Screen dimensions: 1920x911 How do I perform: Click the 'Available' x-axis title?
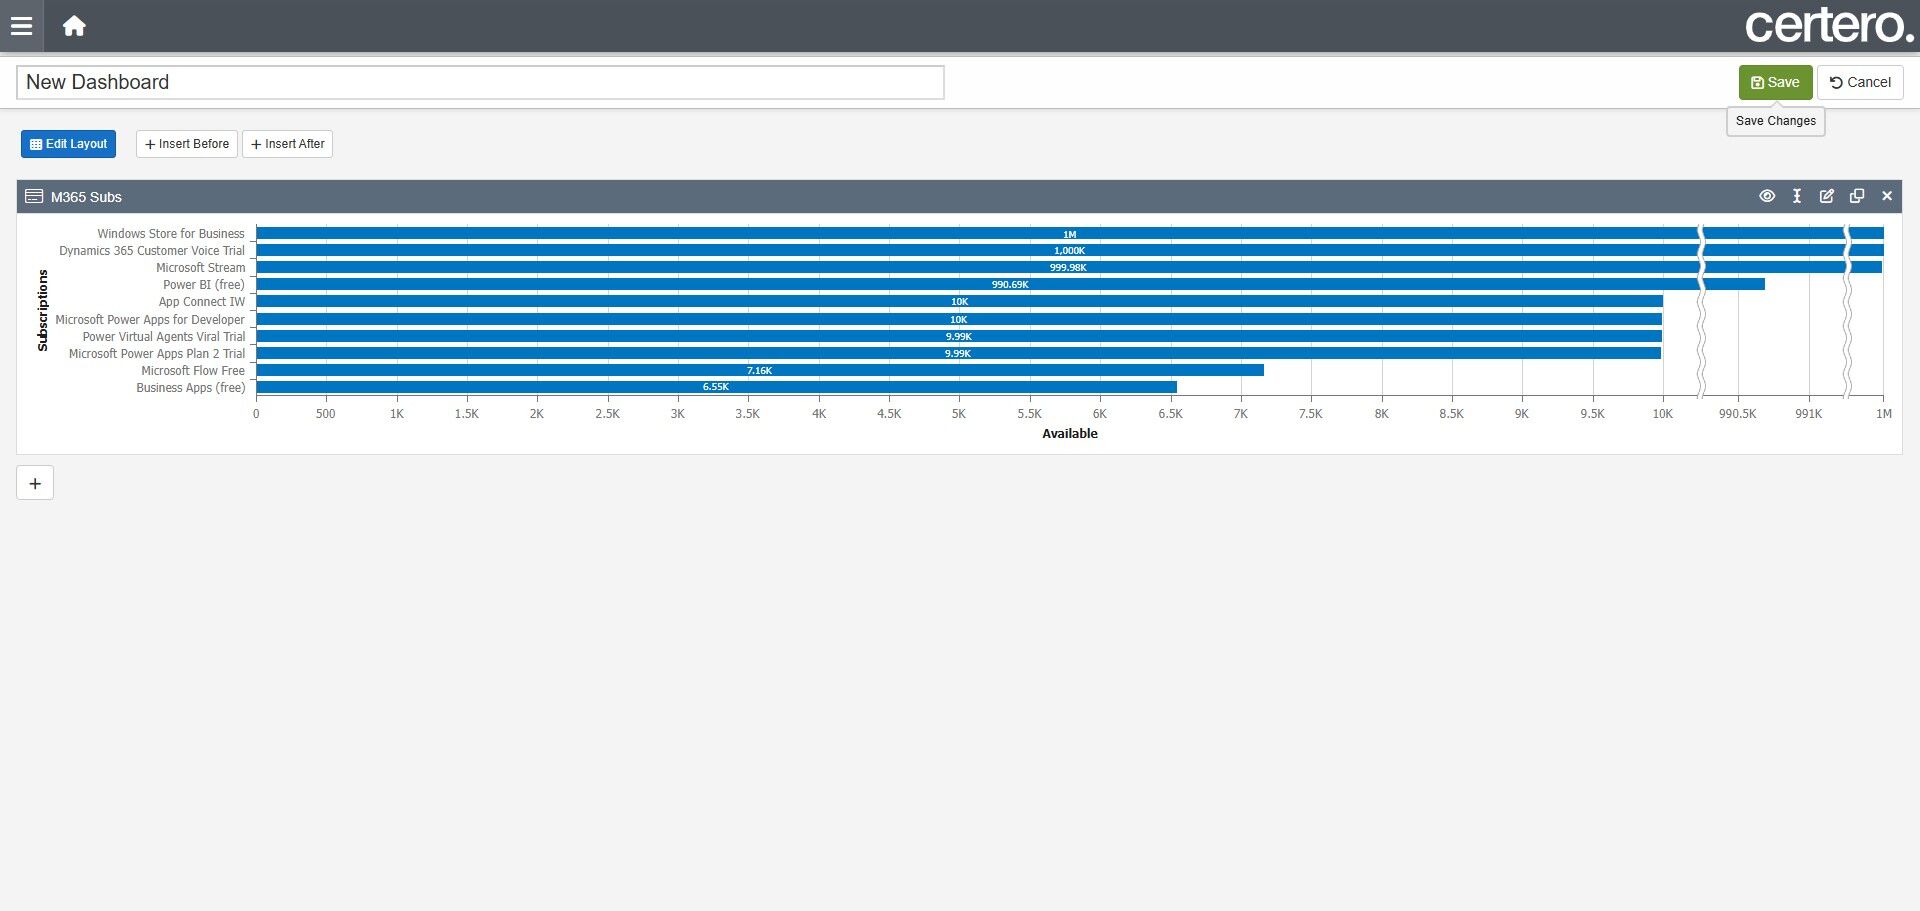click(x=1070, y=434)
